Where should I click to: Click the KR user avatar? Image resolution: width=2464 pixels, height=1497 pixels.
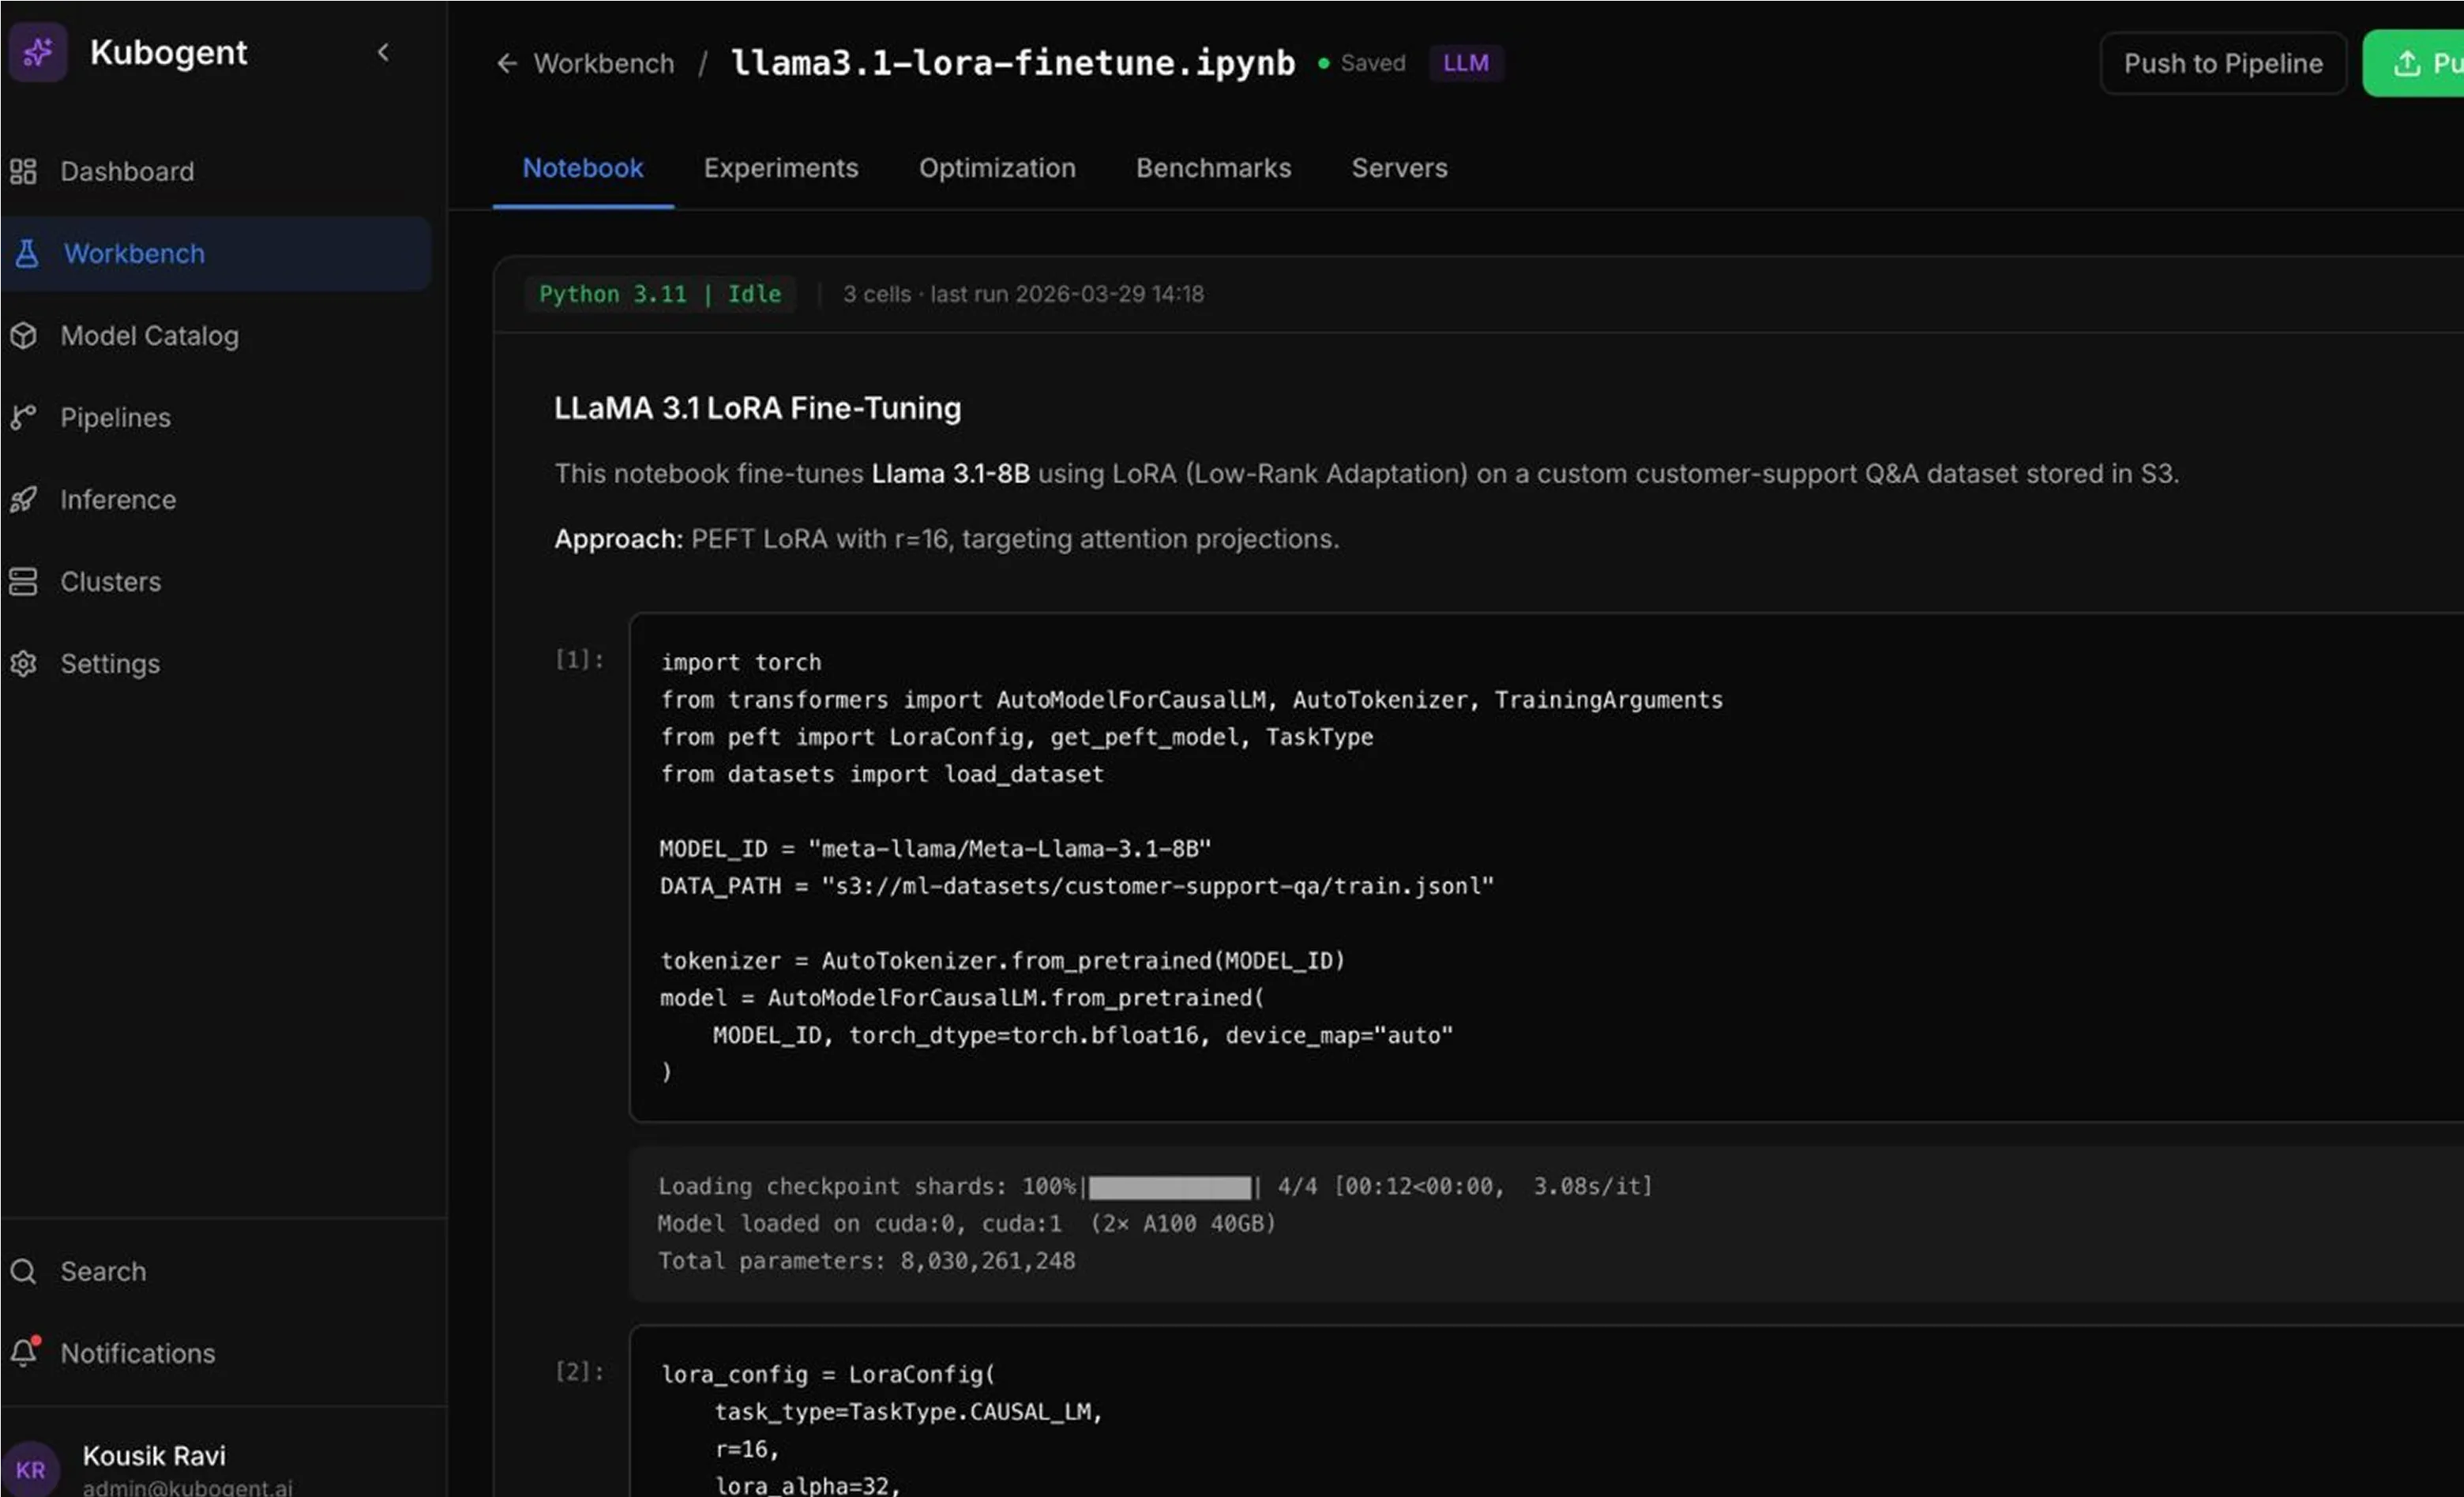pos(30,1469)
